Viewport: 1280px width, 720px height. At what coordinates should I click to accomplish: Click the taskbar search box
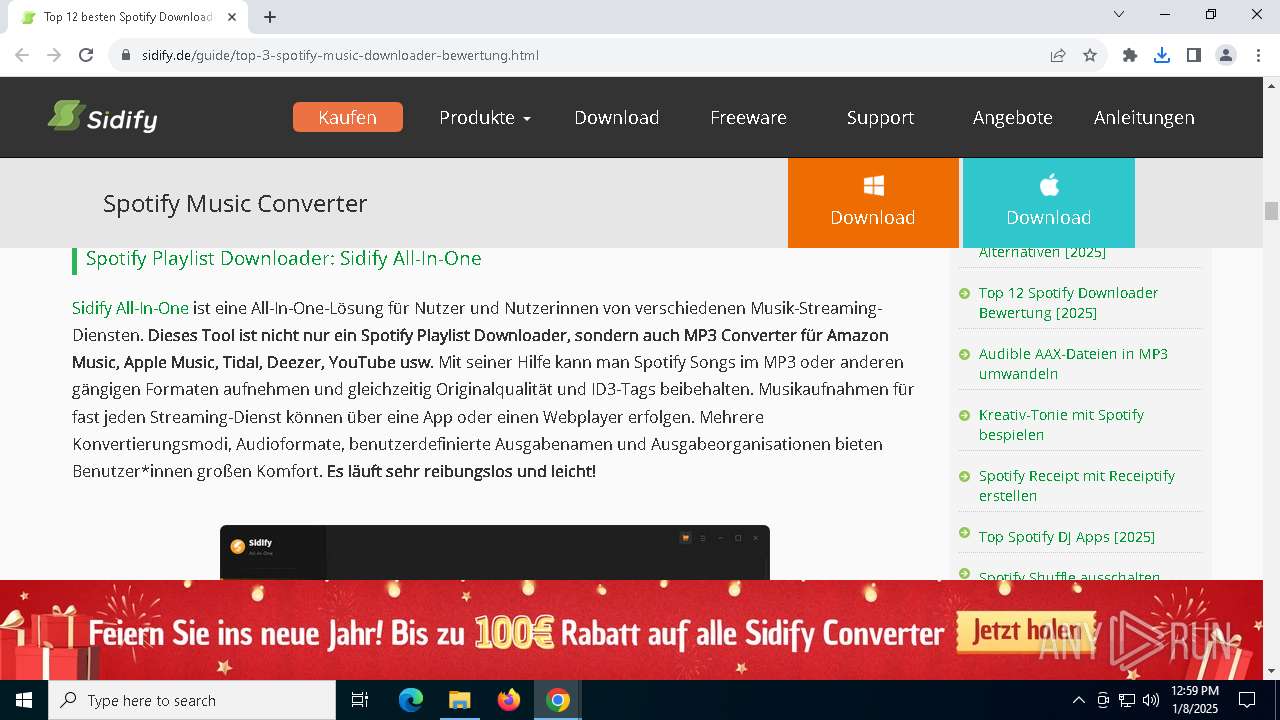click(x=192, y=700)
